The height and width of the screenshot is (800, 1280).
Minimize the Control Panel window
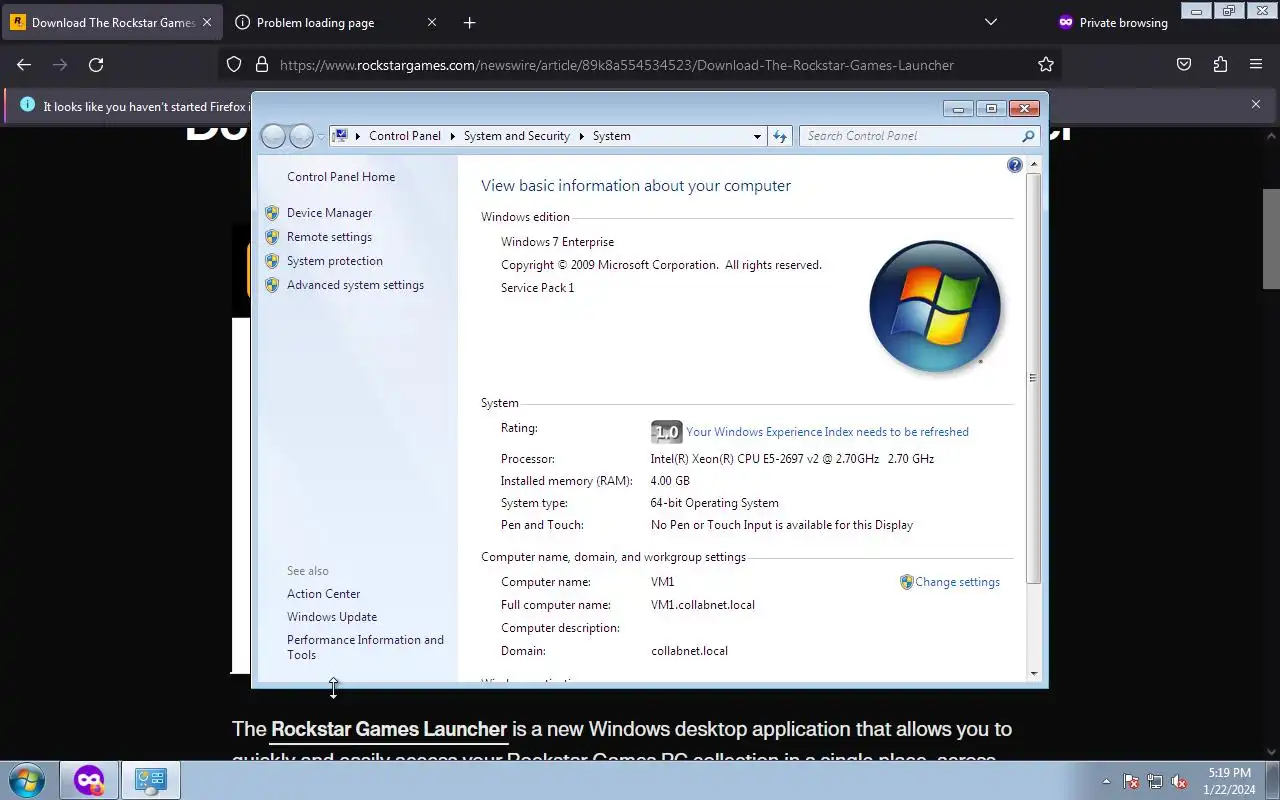click(x=958, y=108)
